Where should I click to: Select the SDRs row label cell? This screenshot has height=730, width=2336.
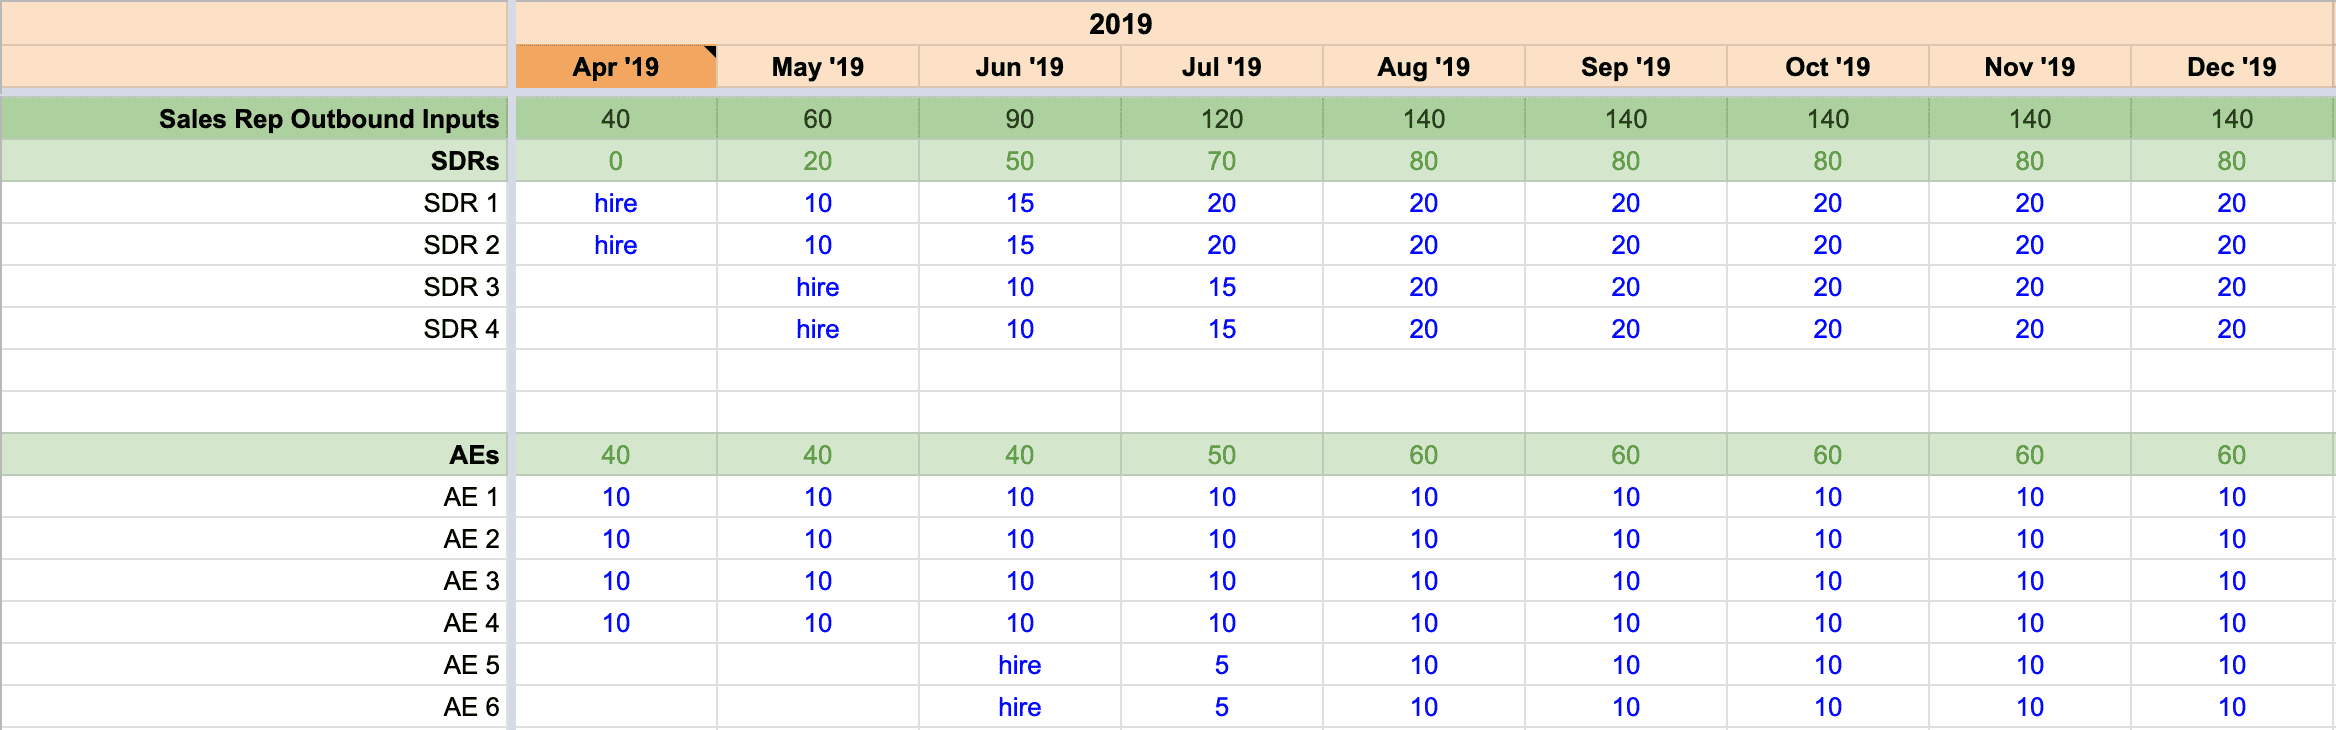coord(464,161)
